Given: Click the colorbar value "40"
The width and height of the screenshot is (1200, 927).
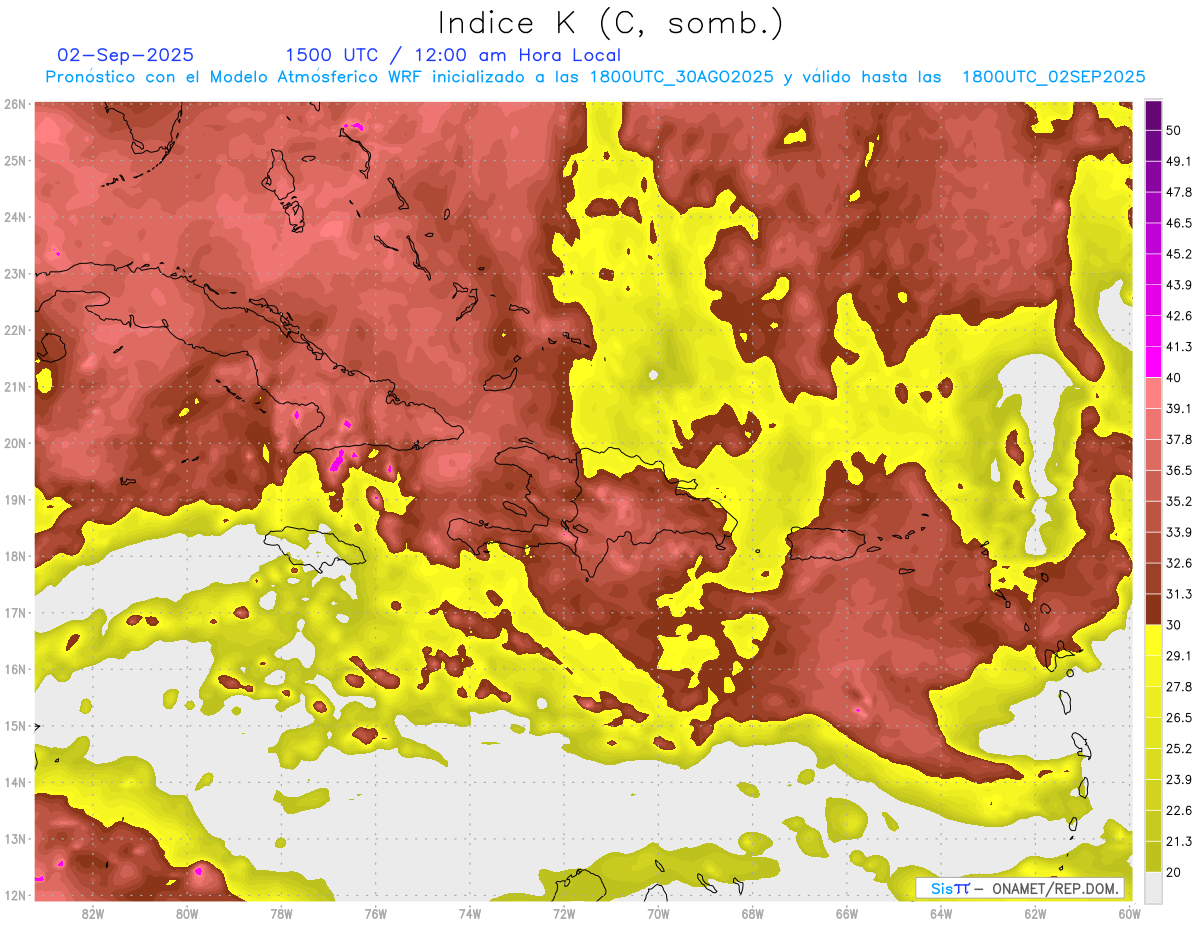Looking at the screenshot, I should (1174, 377).
